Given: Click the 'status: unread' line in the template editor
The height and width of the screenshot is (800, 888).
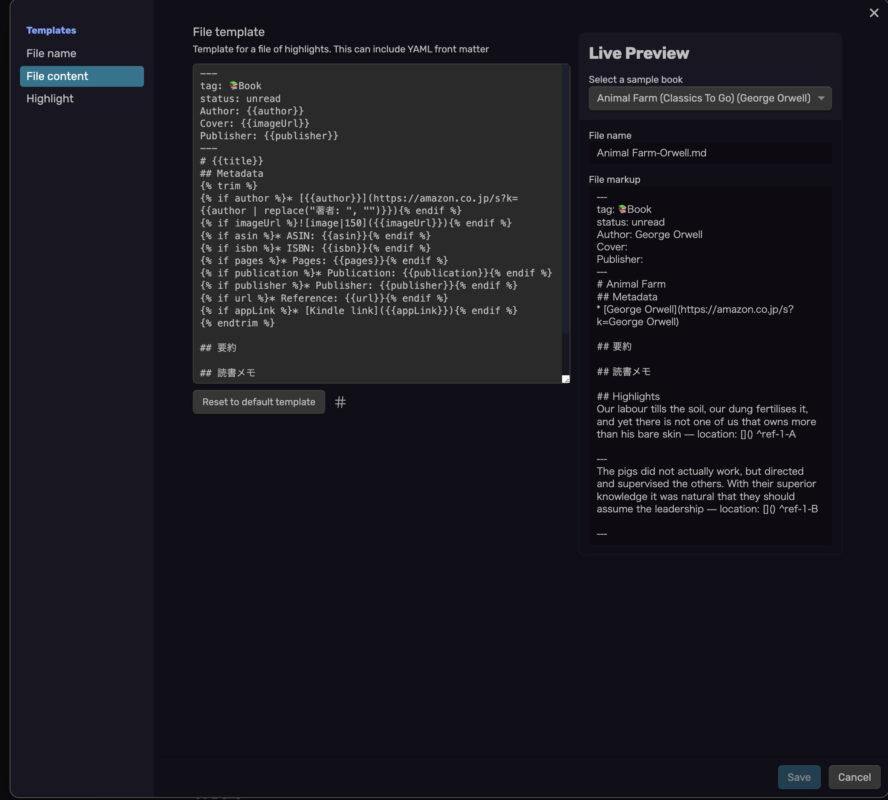Looking at the screenshot, I should click(240, 99).
